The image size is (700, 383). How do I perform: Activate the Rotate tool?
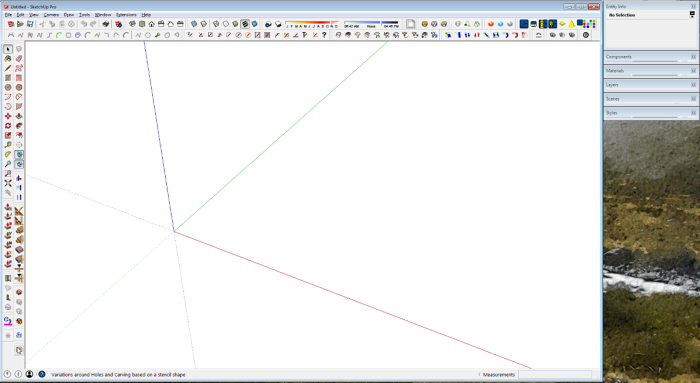(8, 126)
